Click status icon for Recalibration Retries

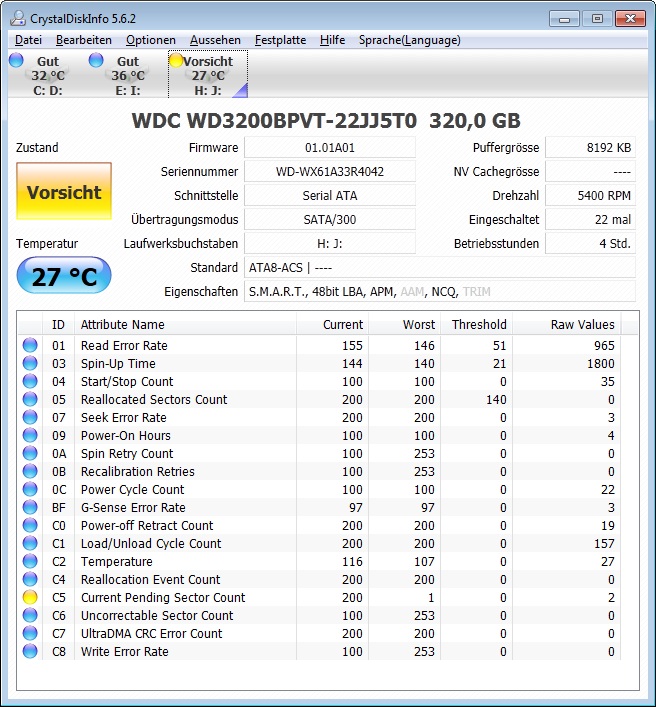(x=30, y=471)
